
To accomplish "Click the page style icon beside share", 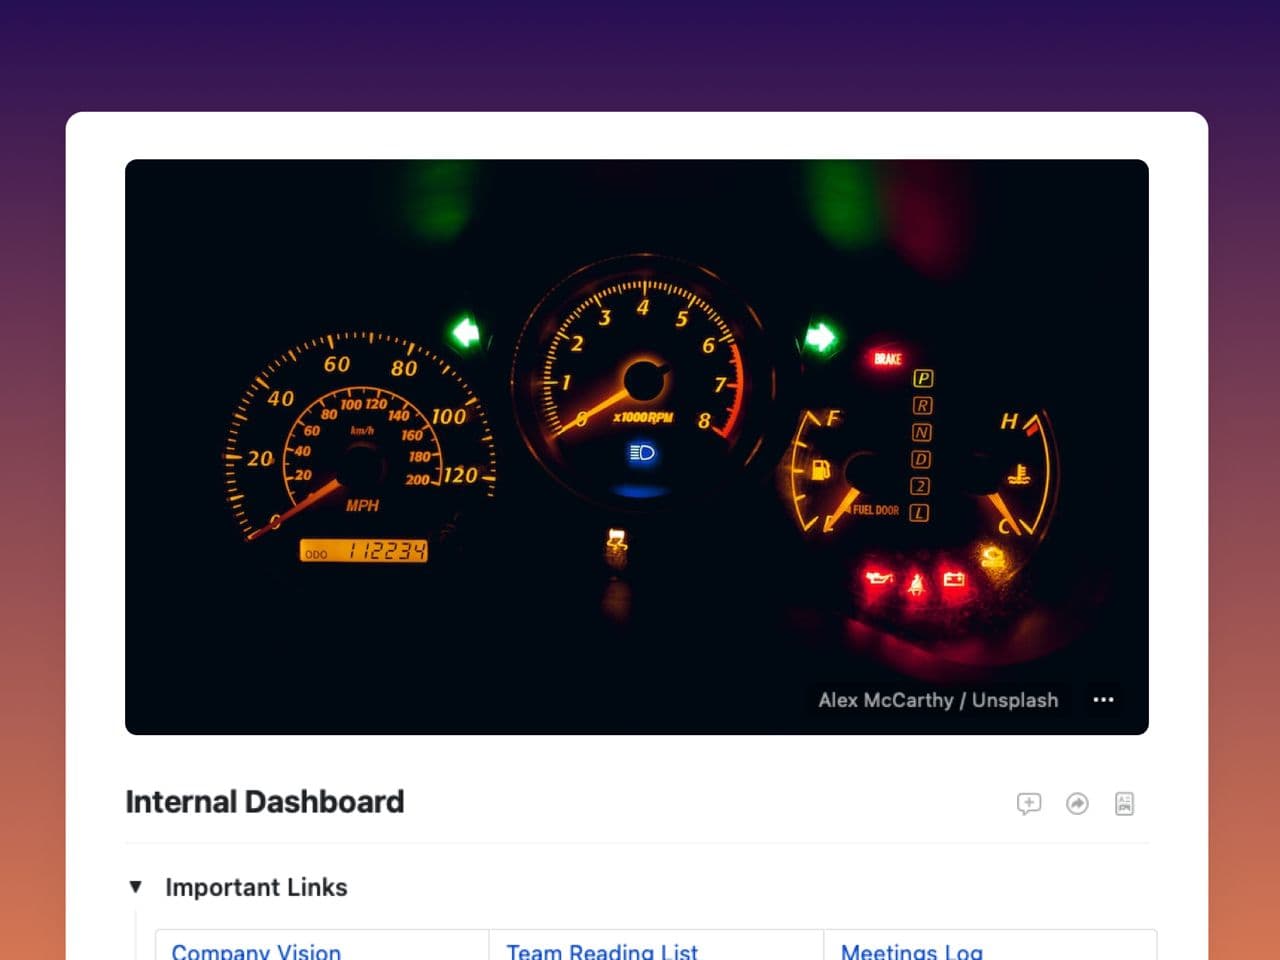I will point(1124,804).
